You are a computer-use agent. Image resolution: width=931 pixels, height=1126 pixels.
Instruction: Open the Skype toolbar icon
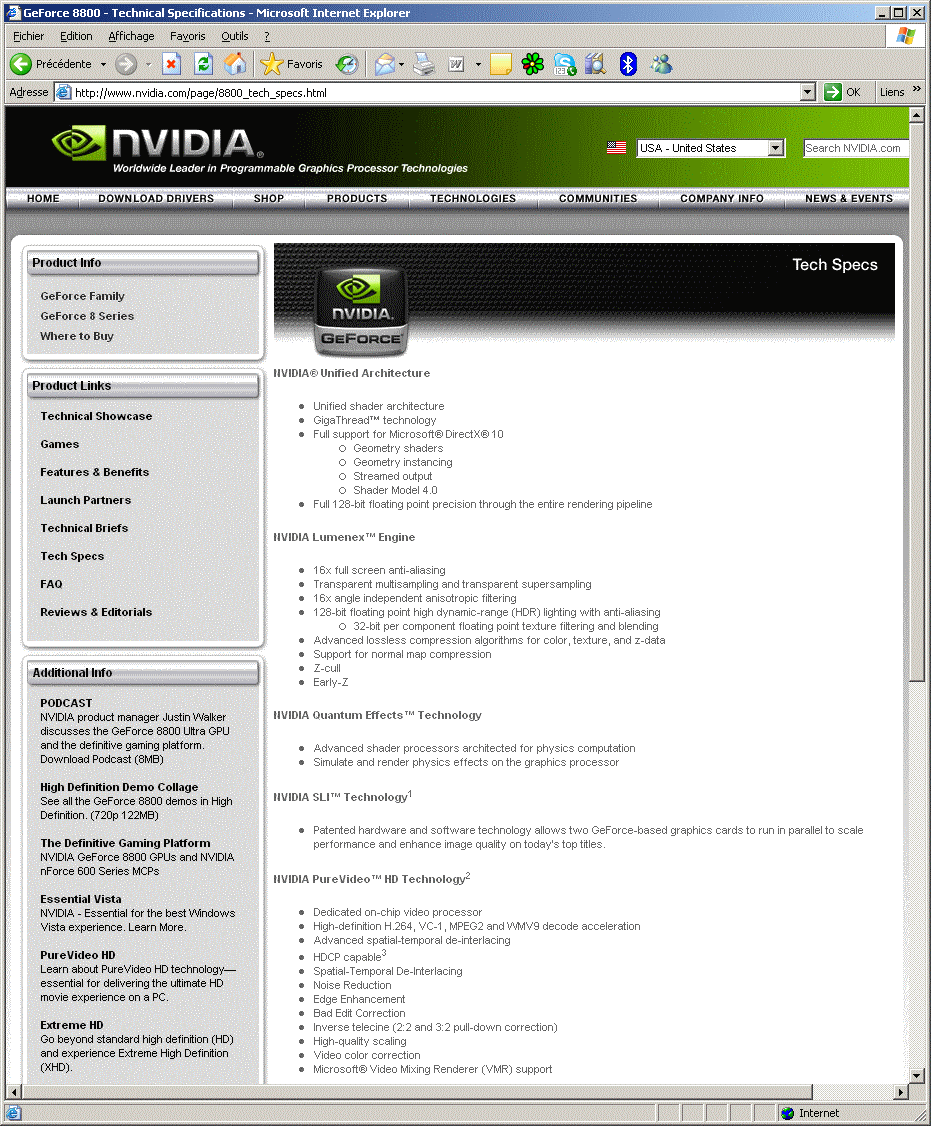click(x=565, y=64)
